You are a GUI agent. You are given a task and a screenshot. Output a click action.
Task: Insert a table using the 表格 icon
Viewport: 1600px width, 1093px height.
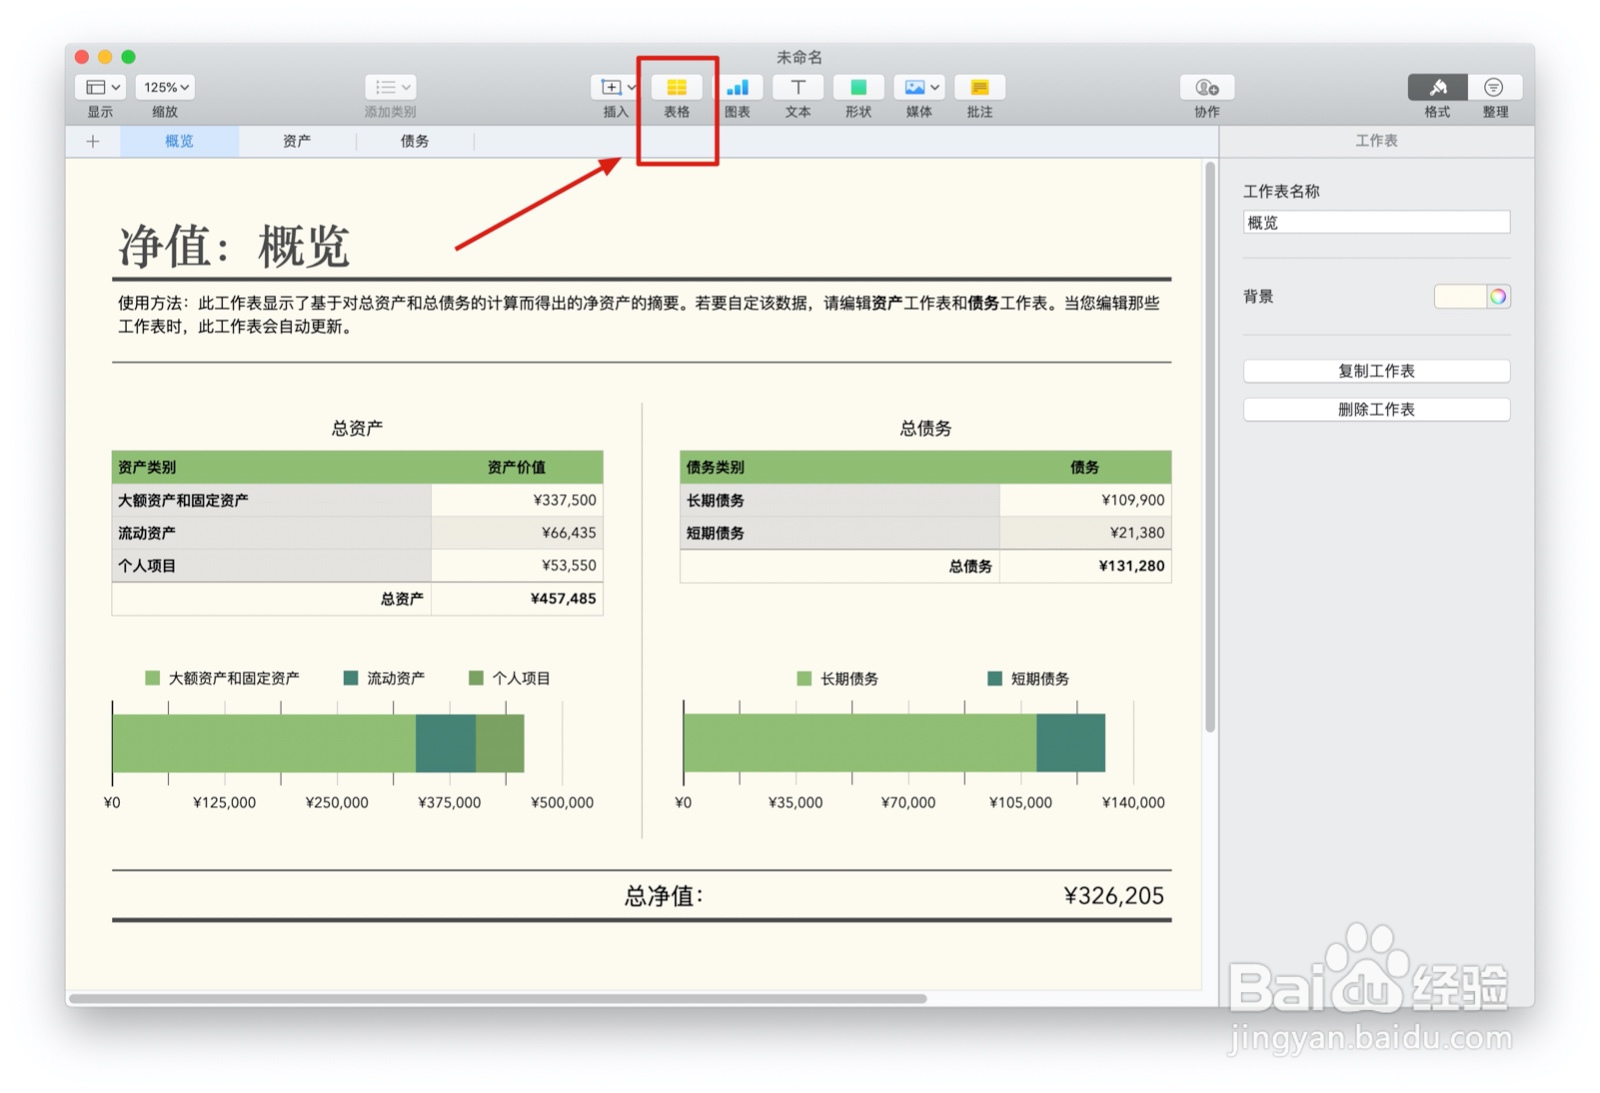coord(677,88)
